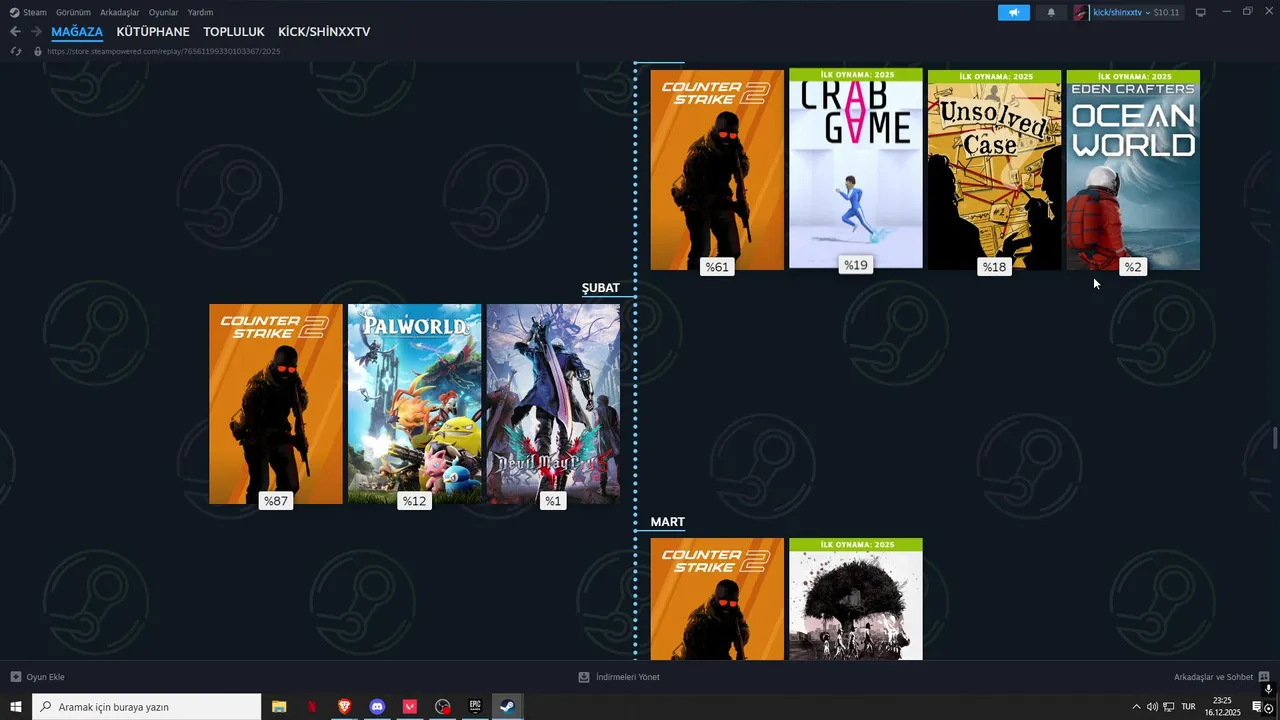Image resolution: width=1280 pixels, height=720 pixels.
Task: Click the page vertical scrollbar handle
Action: [x=1275, y=438]
